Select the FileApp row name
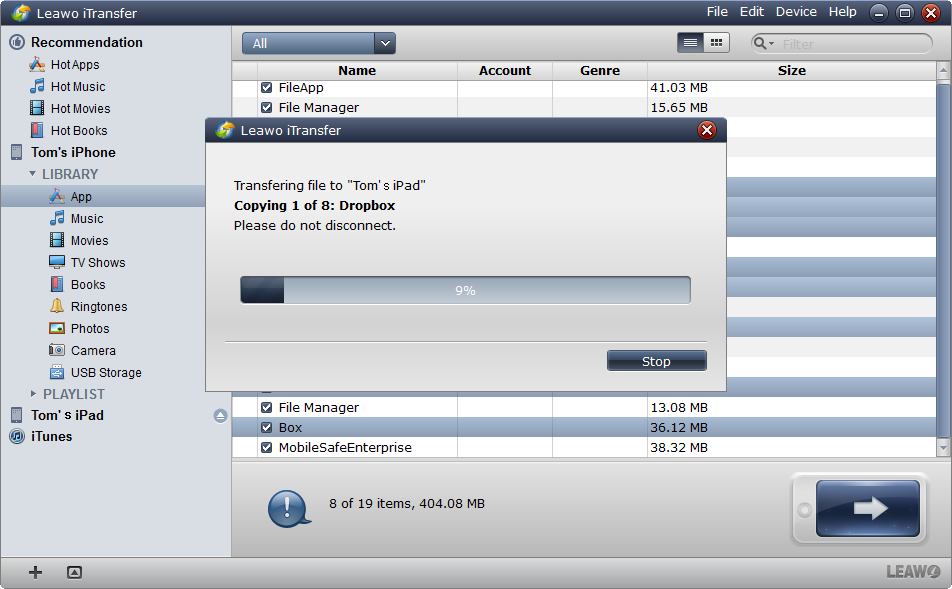 [301, 87]
